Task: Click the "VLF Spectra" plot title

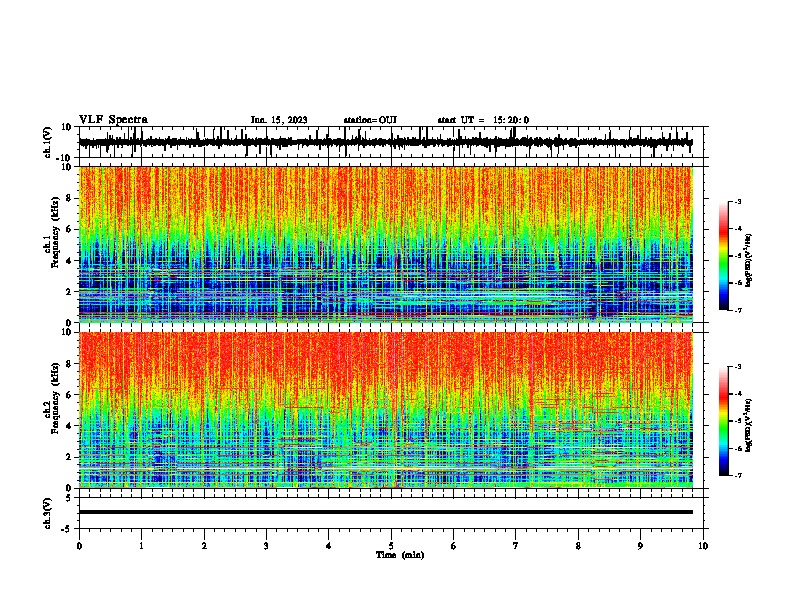Action: [113, 120]
